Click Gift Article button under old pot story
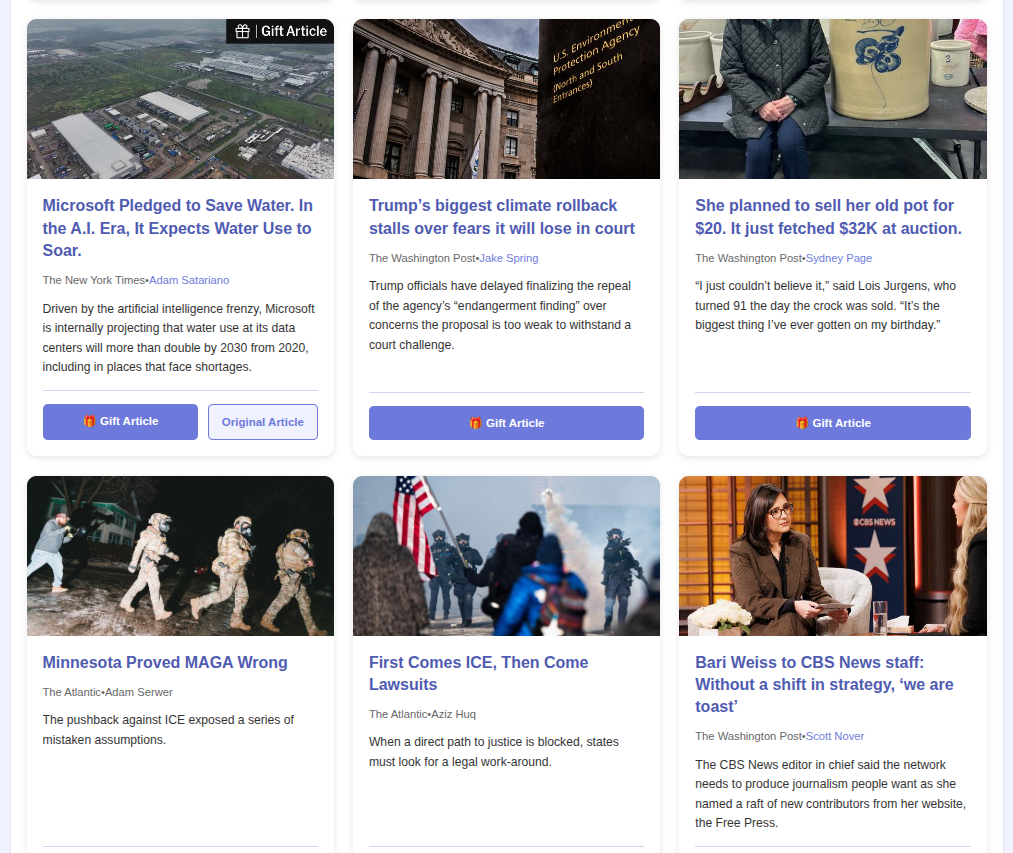Image resolution: width=1013 pixels, height=853 pixels. coord(833,423)
